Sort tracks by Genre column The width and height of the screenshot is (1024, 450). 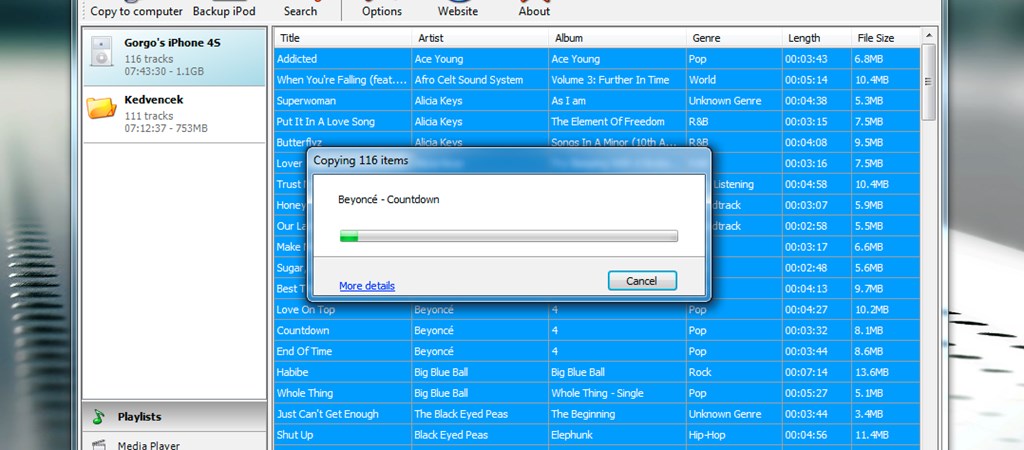(734, 38)
